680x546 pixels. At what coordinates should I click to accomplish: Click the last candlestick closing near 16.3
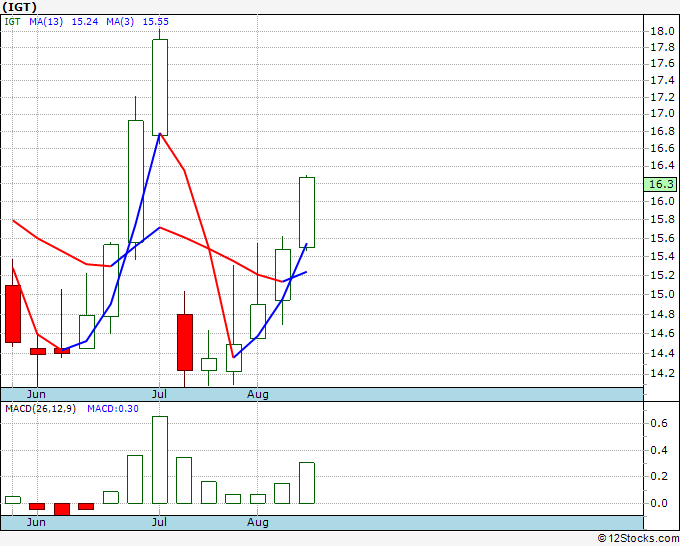pyautogui.click(x=307, y=213)
